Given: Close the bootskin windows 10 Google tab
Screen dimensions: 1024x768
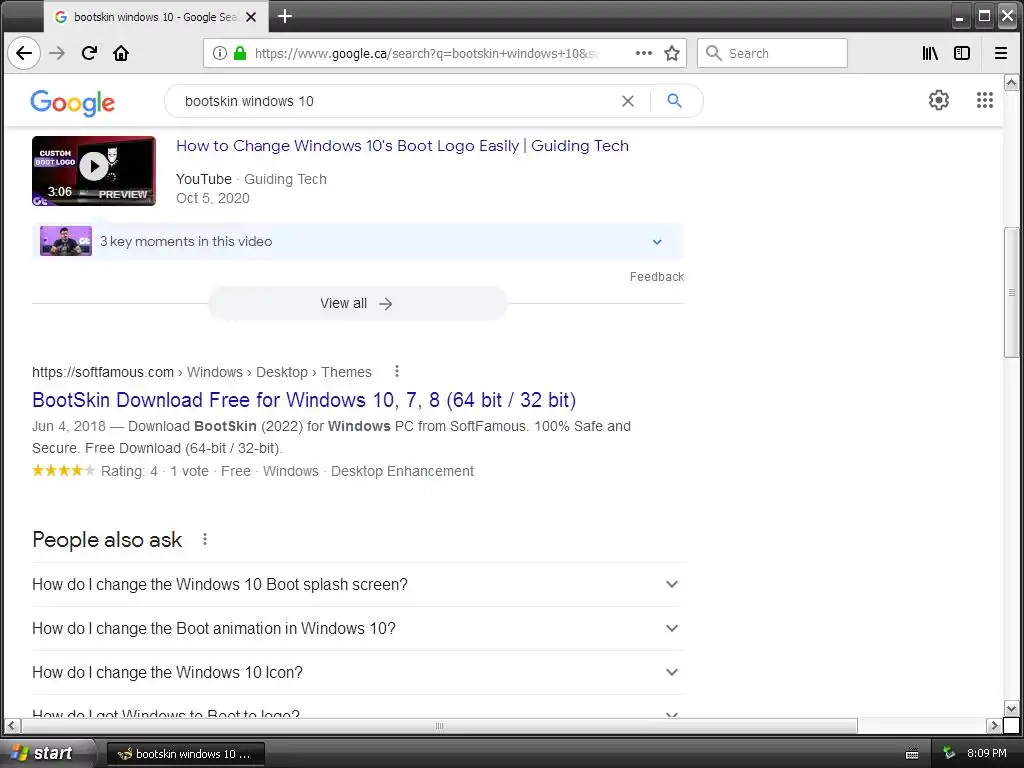Looking at the screenshot, I should [251, 18].
